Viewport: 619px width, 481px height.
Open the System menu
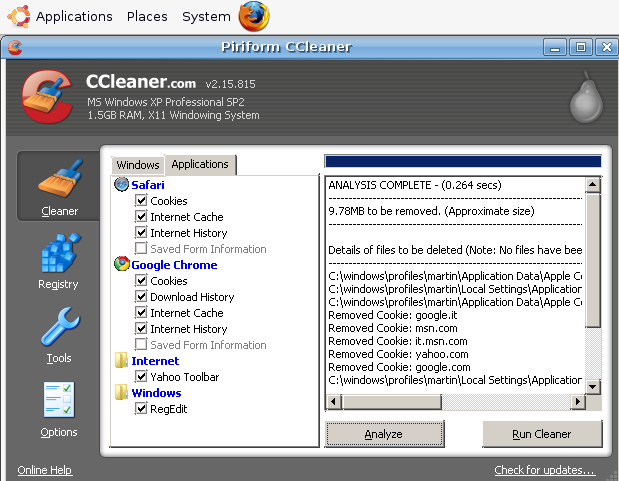(206, 16)
